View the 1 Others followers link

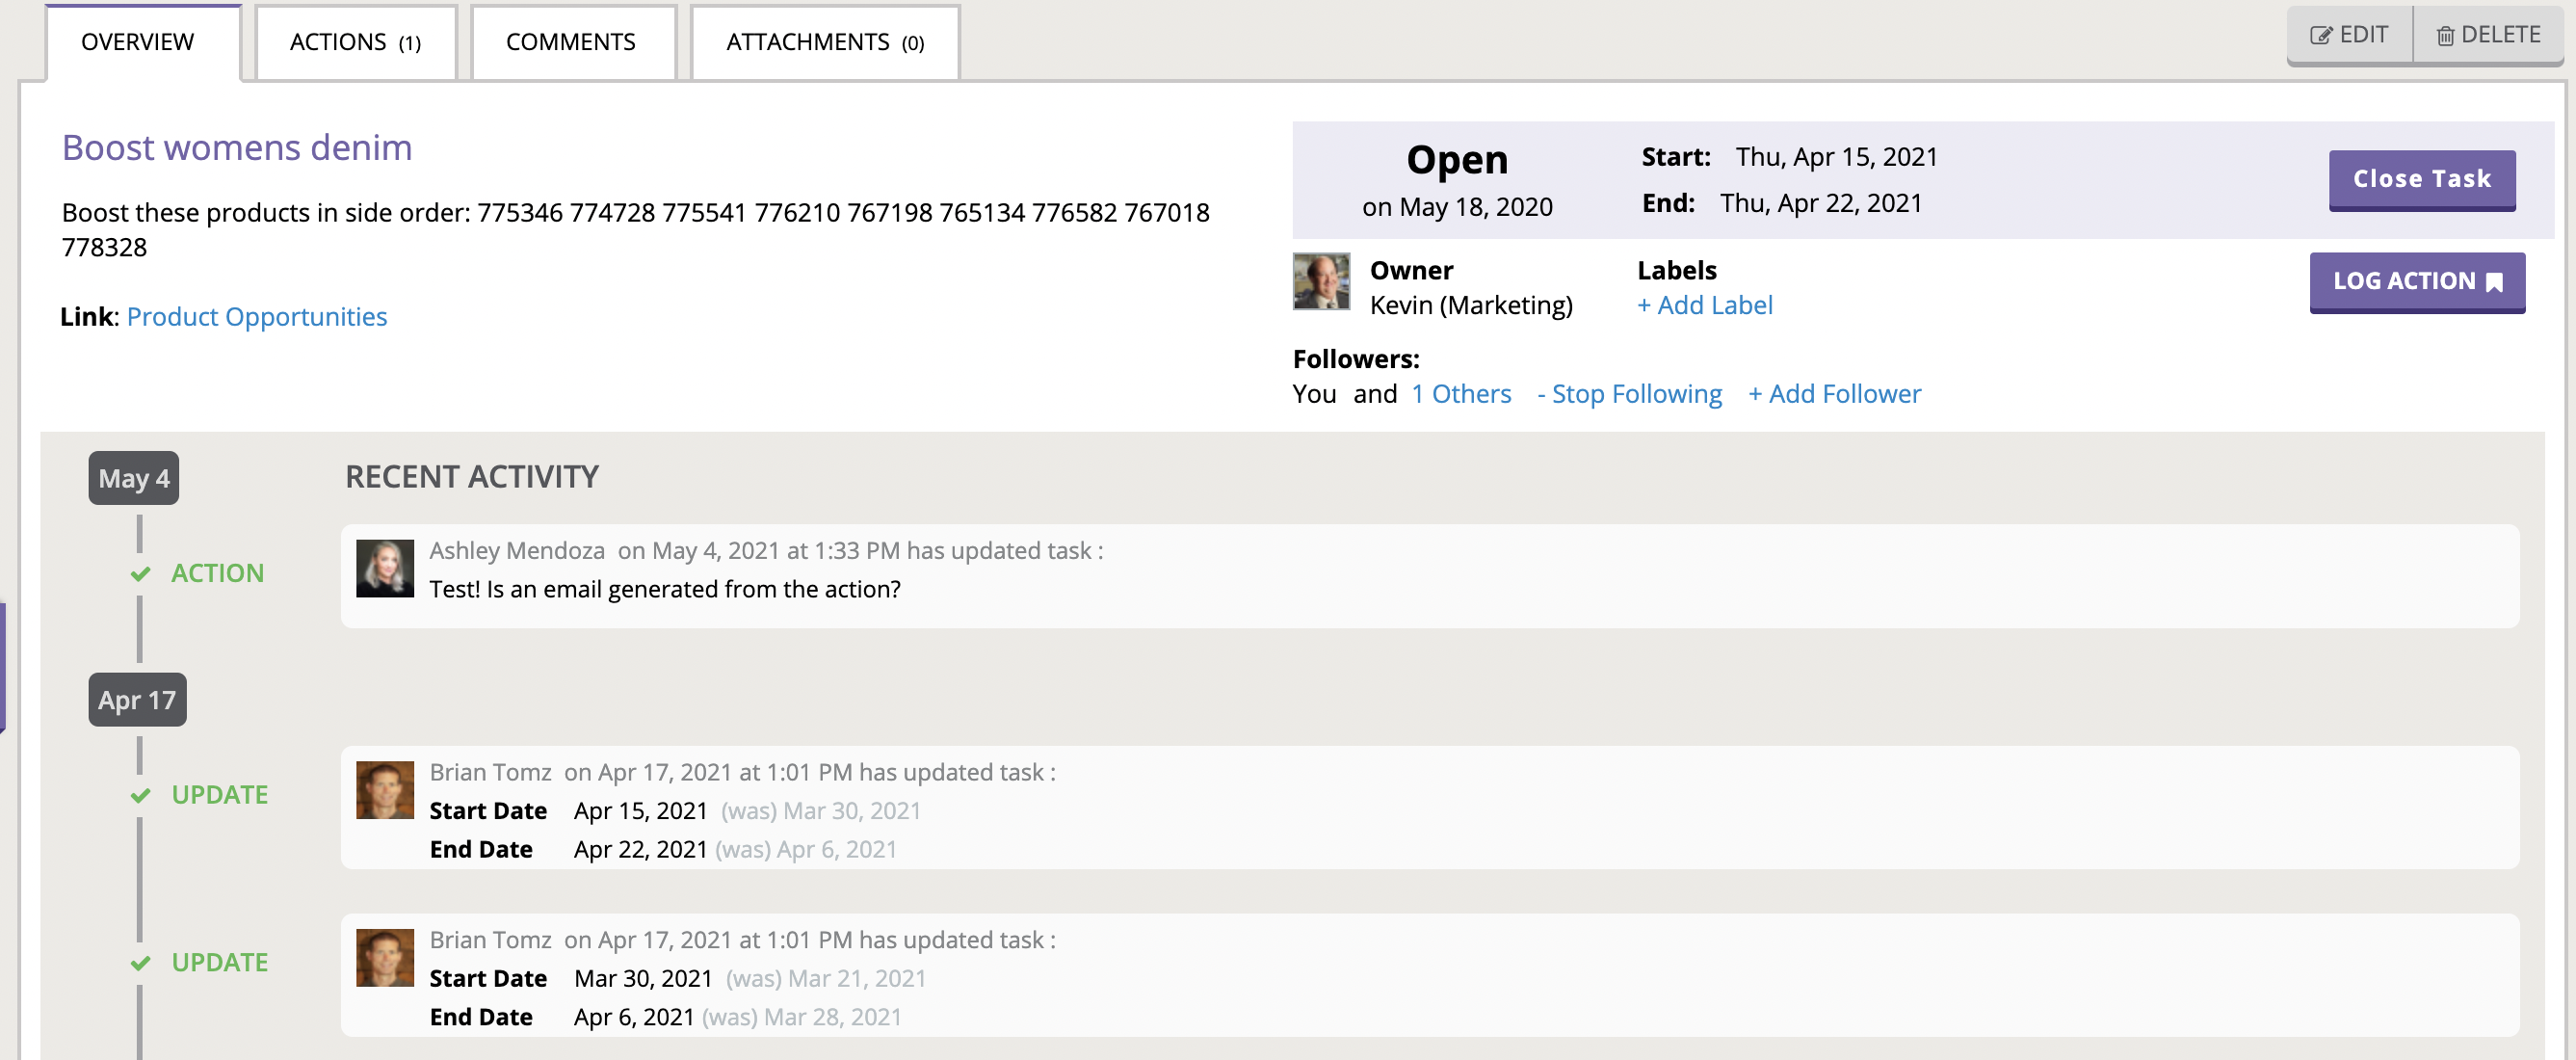[x=1461, y=394]
